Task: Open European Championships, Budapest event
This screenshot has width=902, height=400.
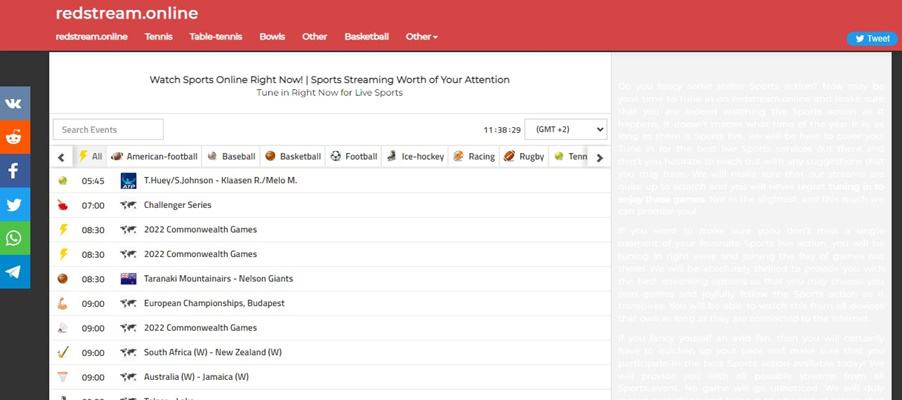Action: (214, 303)
